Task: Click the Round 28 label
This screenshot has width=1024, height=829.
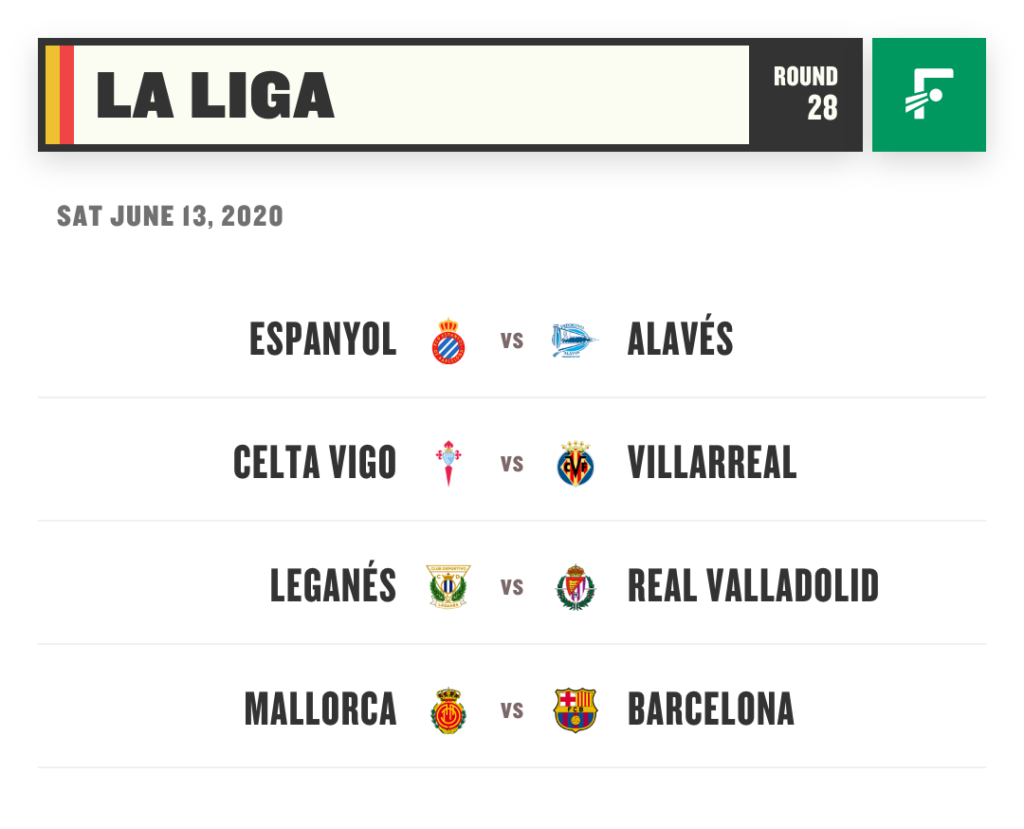Action: tap(806, 93)
